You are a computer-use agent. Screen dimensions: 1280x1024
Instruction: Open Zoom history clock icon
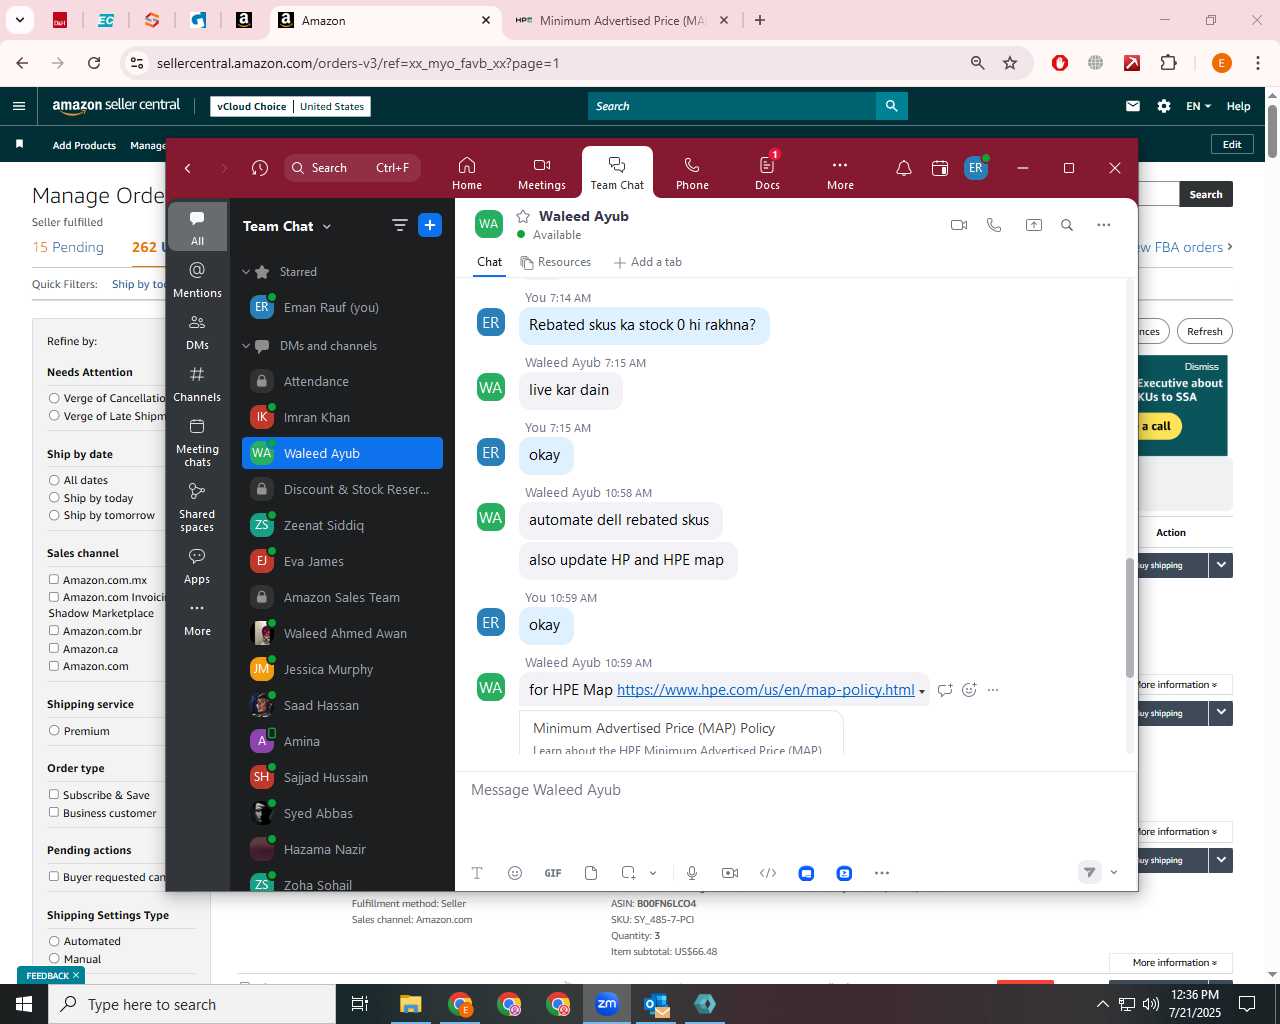point(260,168)
